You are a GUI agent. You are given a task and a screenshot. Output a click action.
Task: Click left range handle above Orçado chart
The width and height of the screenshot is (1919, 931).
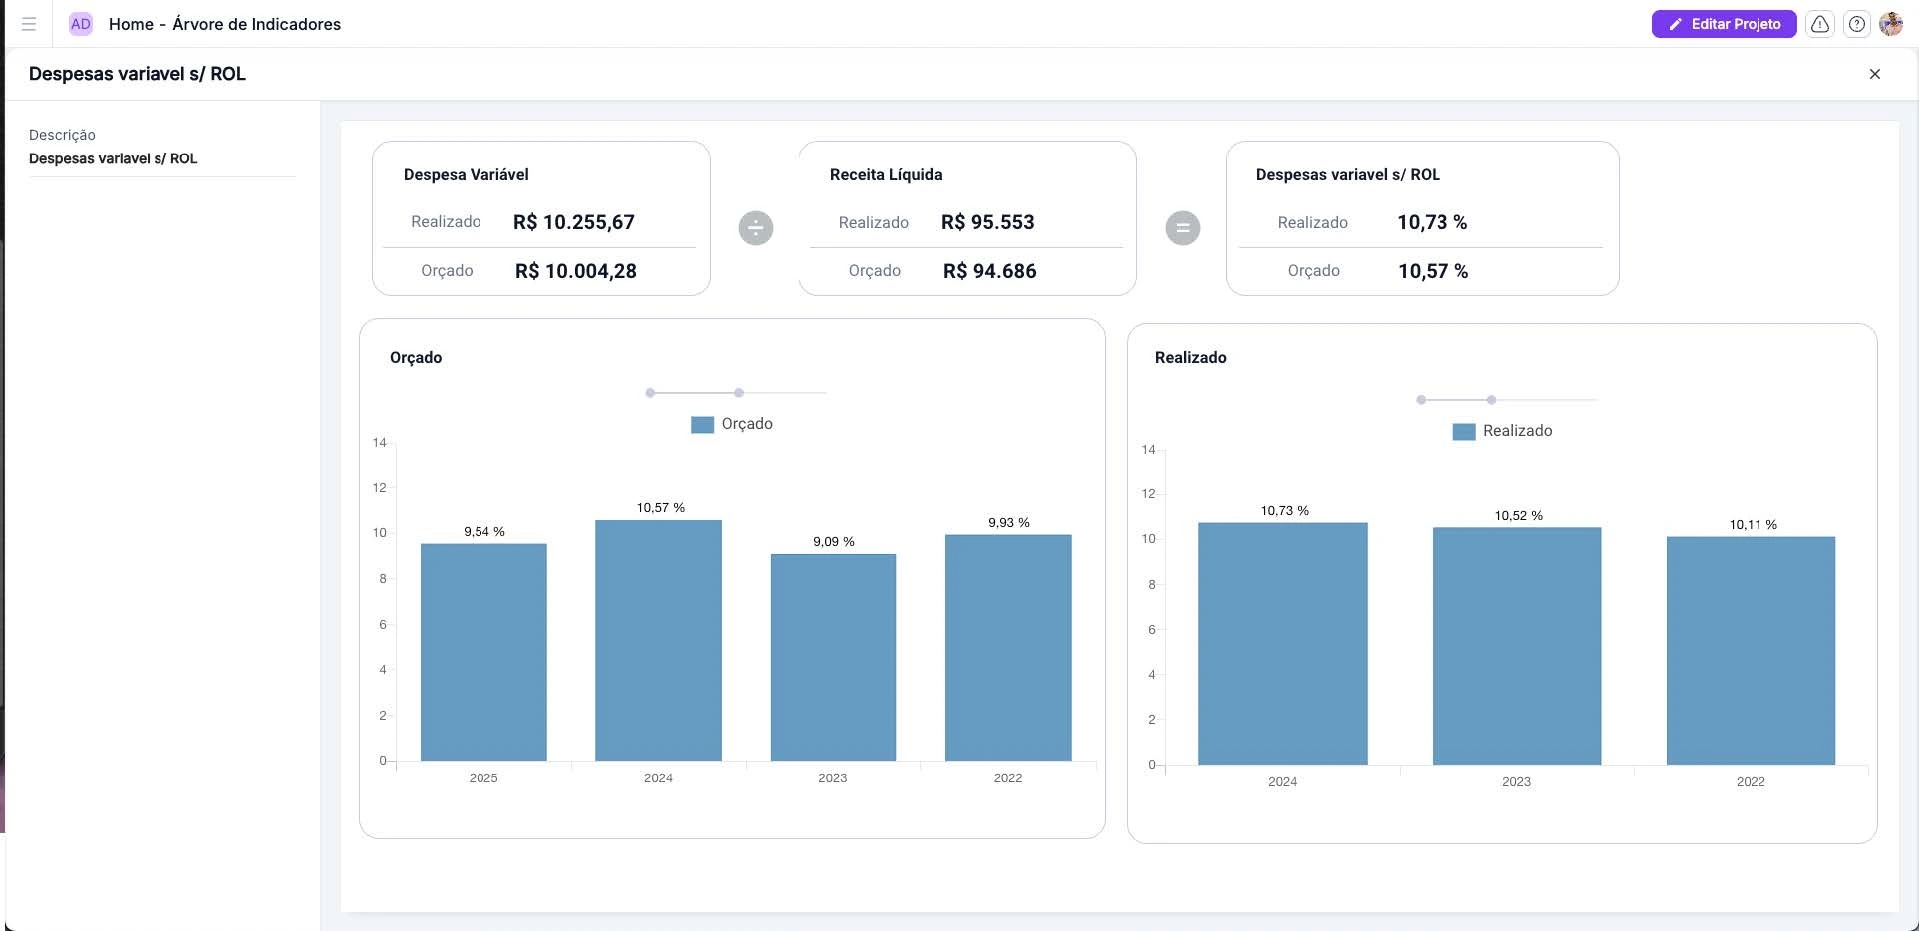tap(650, 393)
